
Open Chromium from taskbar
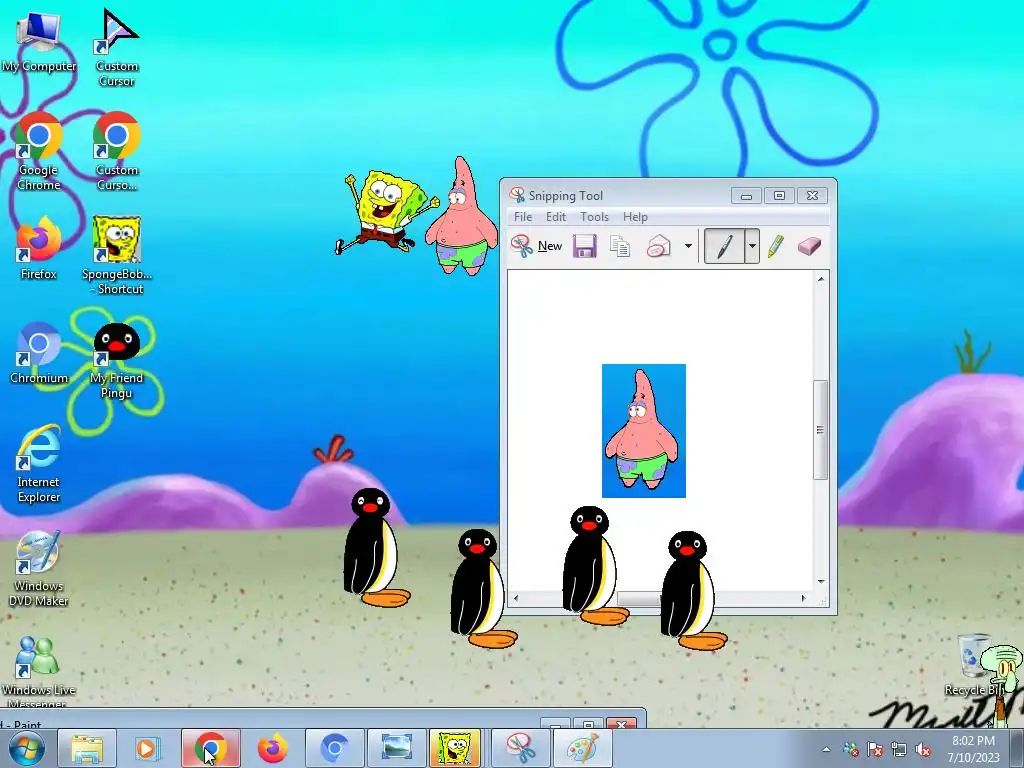334,748
